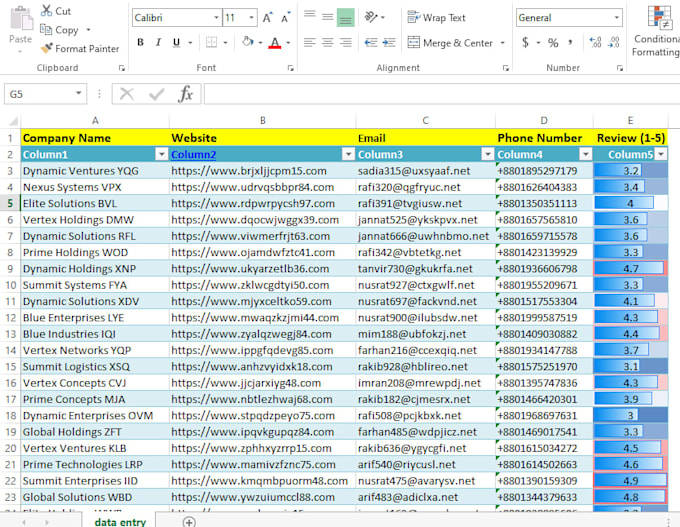The image size is (680, 527).
Task: Toggle bold formatting
Action: 141,43
